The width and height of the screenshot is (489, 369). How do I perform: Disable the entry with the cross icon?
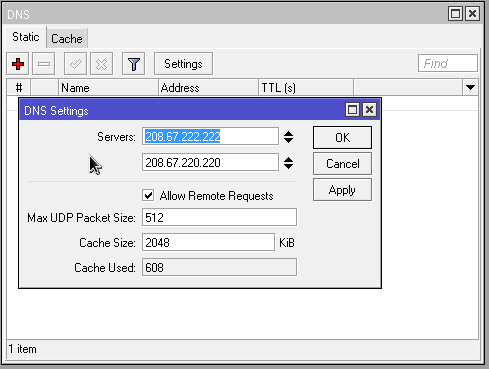(102, 64)
